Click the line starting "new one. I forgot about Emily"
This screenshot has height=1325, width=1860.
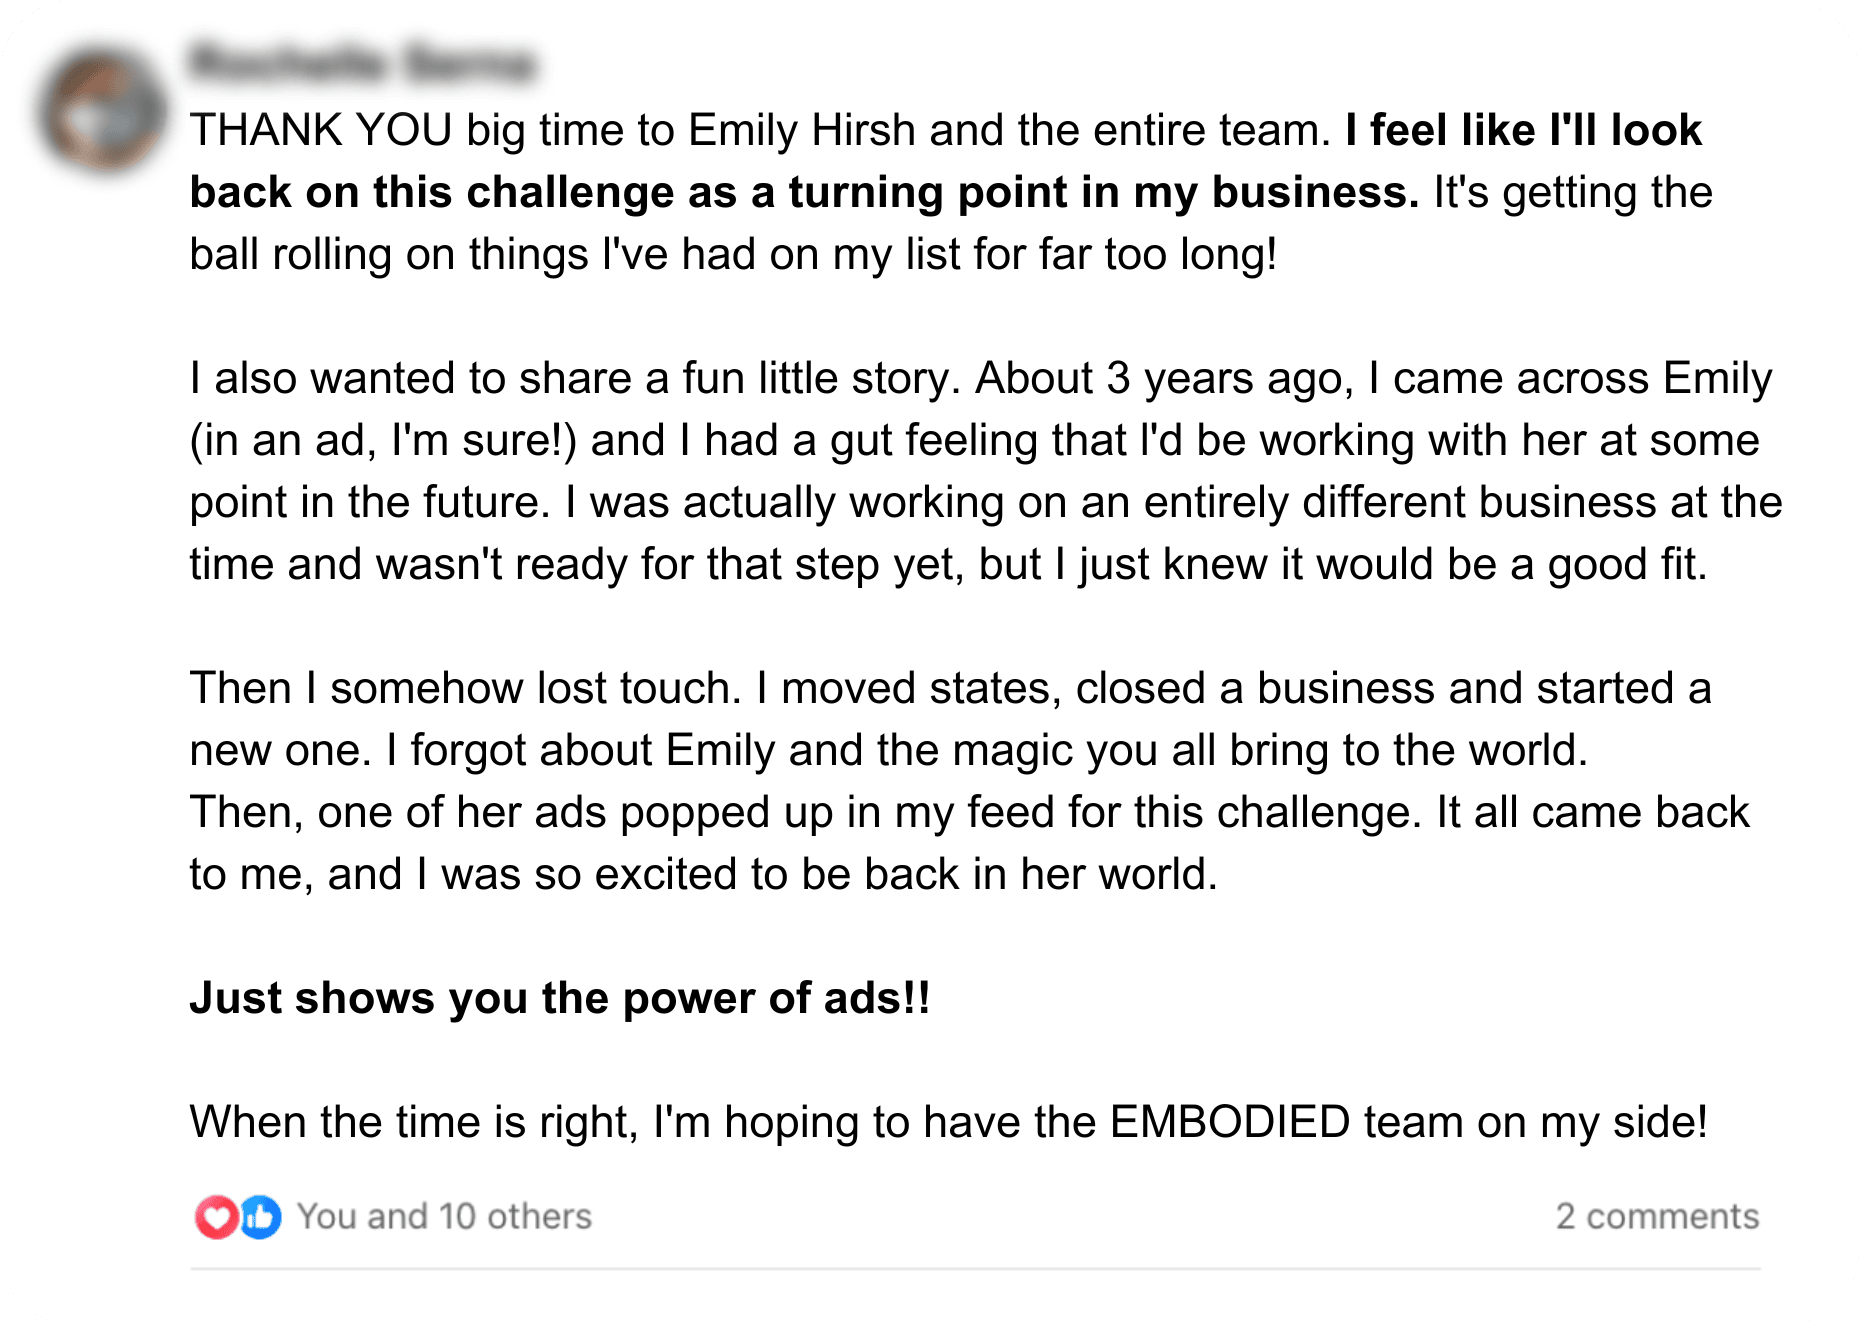(888, 751)
